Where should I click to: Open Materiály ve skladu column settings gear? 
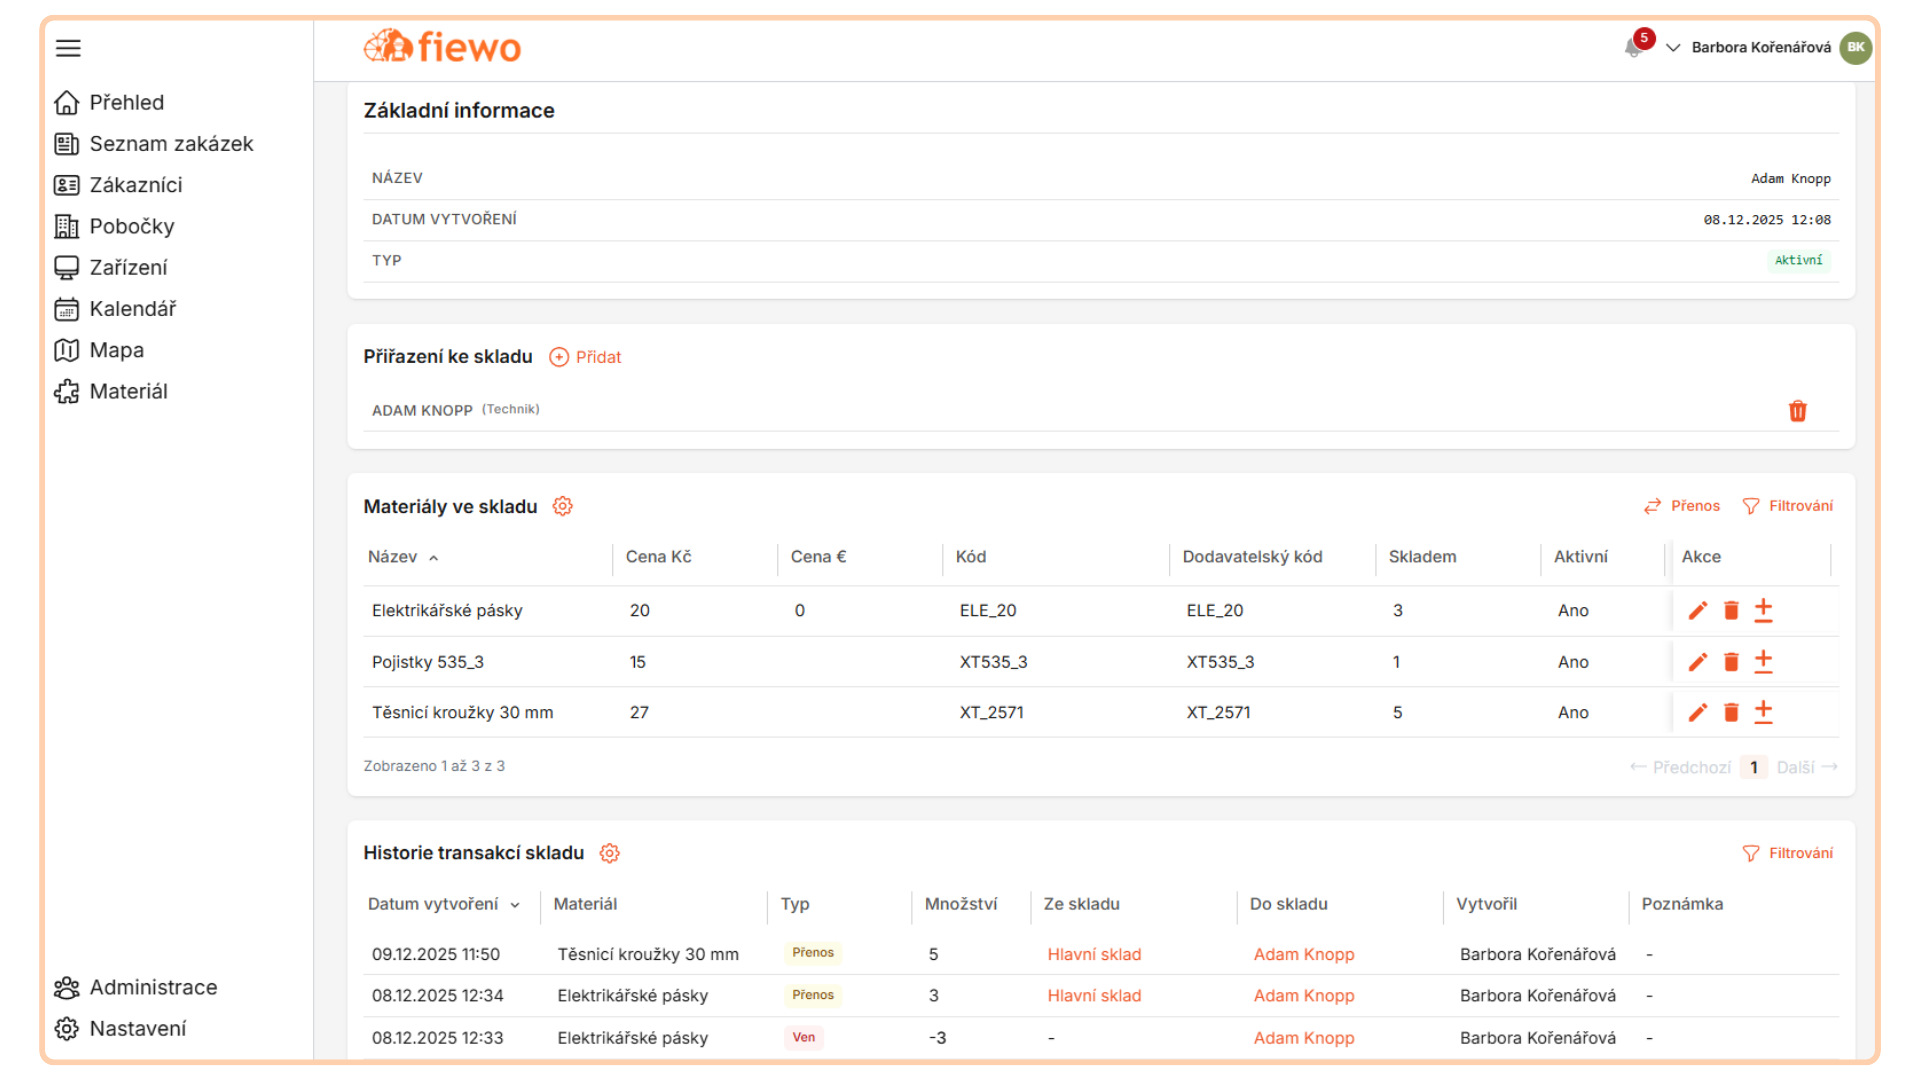click(563, 506)
